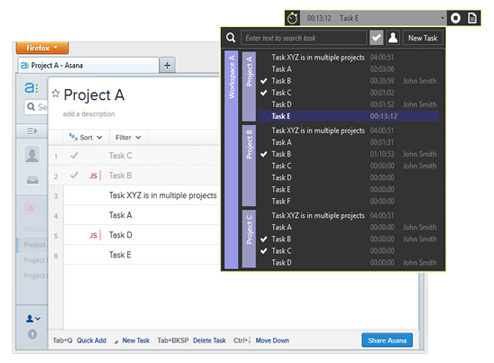
Task: Open Task E row in Asana list
Action: [x=142, y=255]
